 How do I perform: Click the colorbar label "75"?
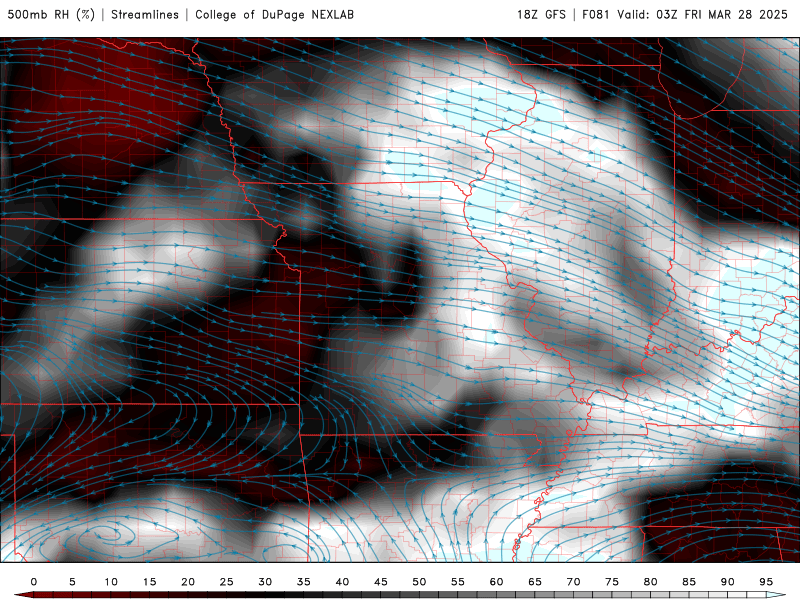point(612,582)
